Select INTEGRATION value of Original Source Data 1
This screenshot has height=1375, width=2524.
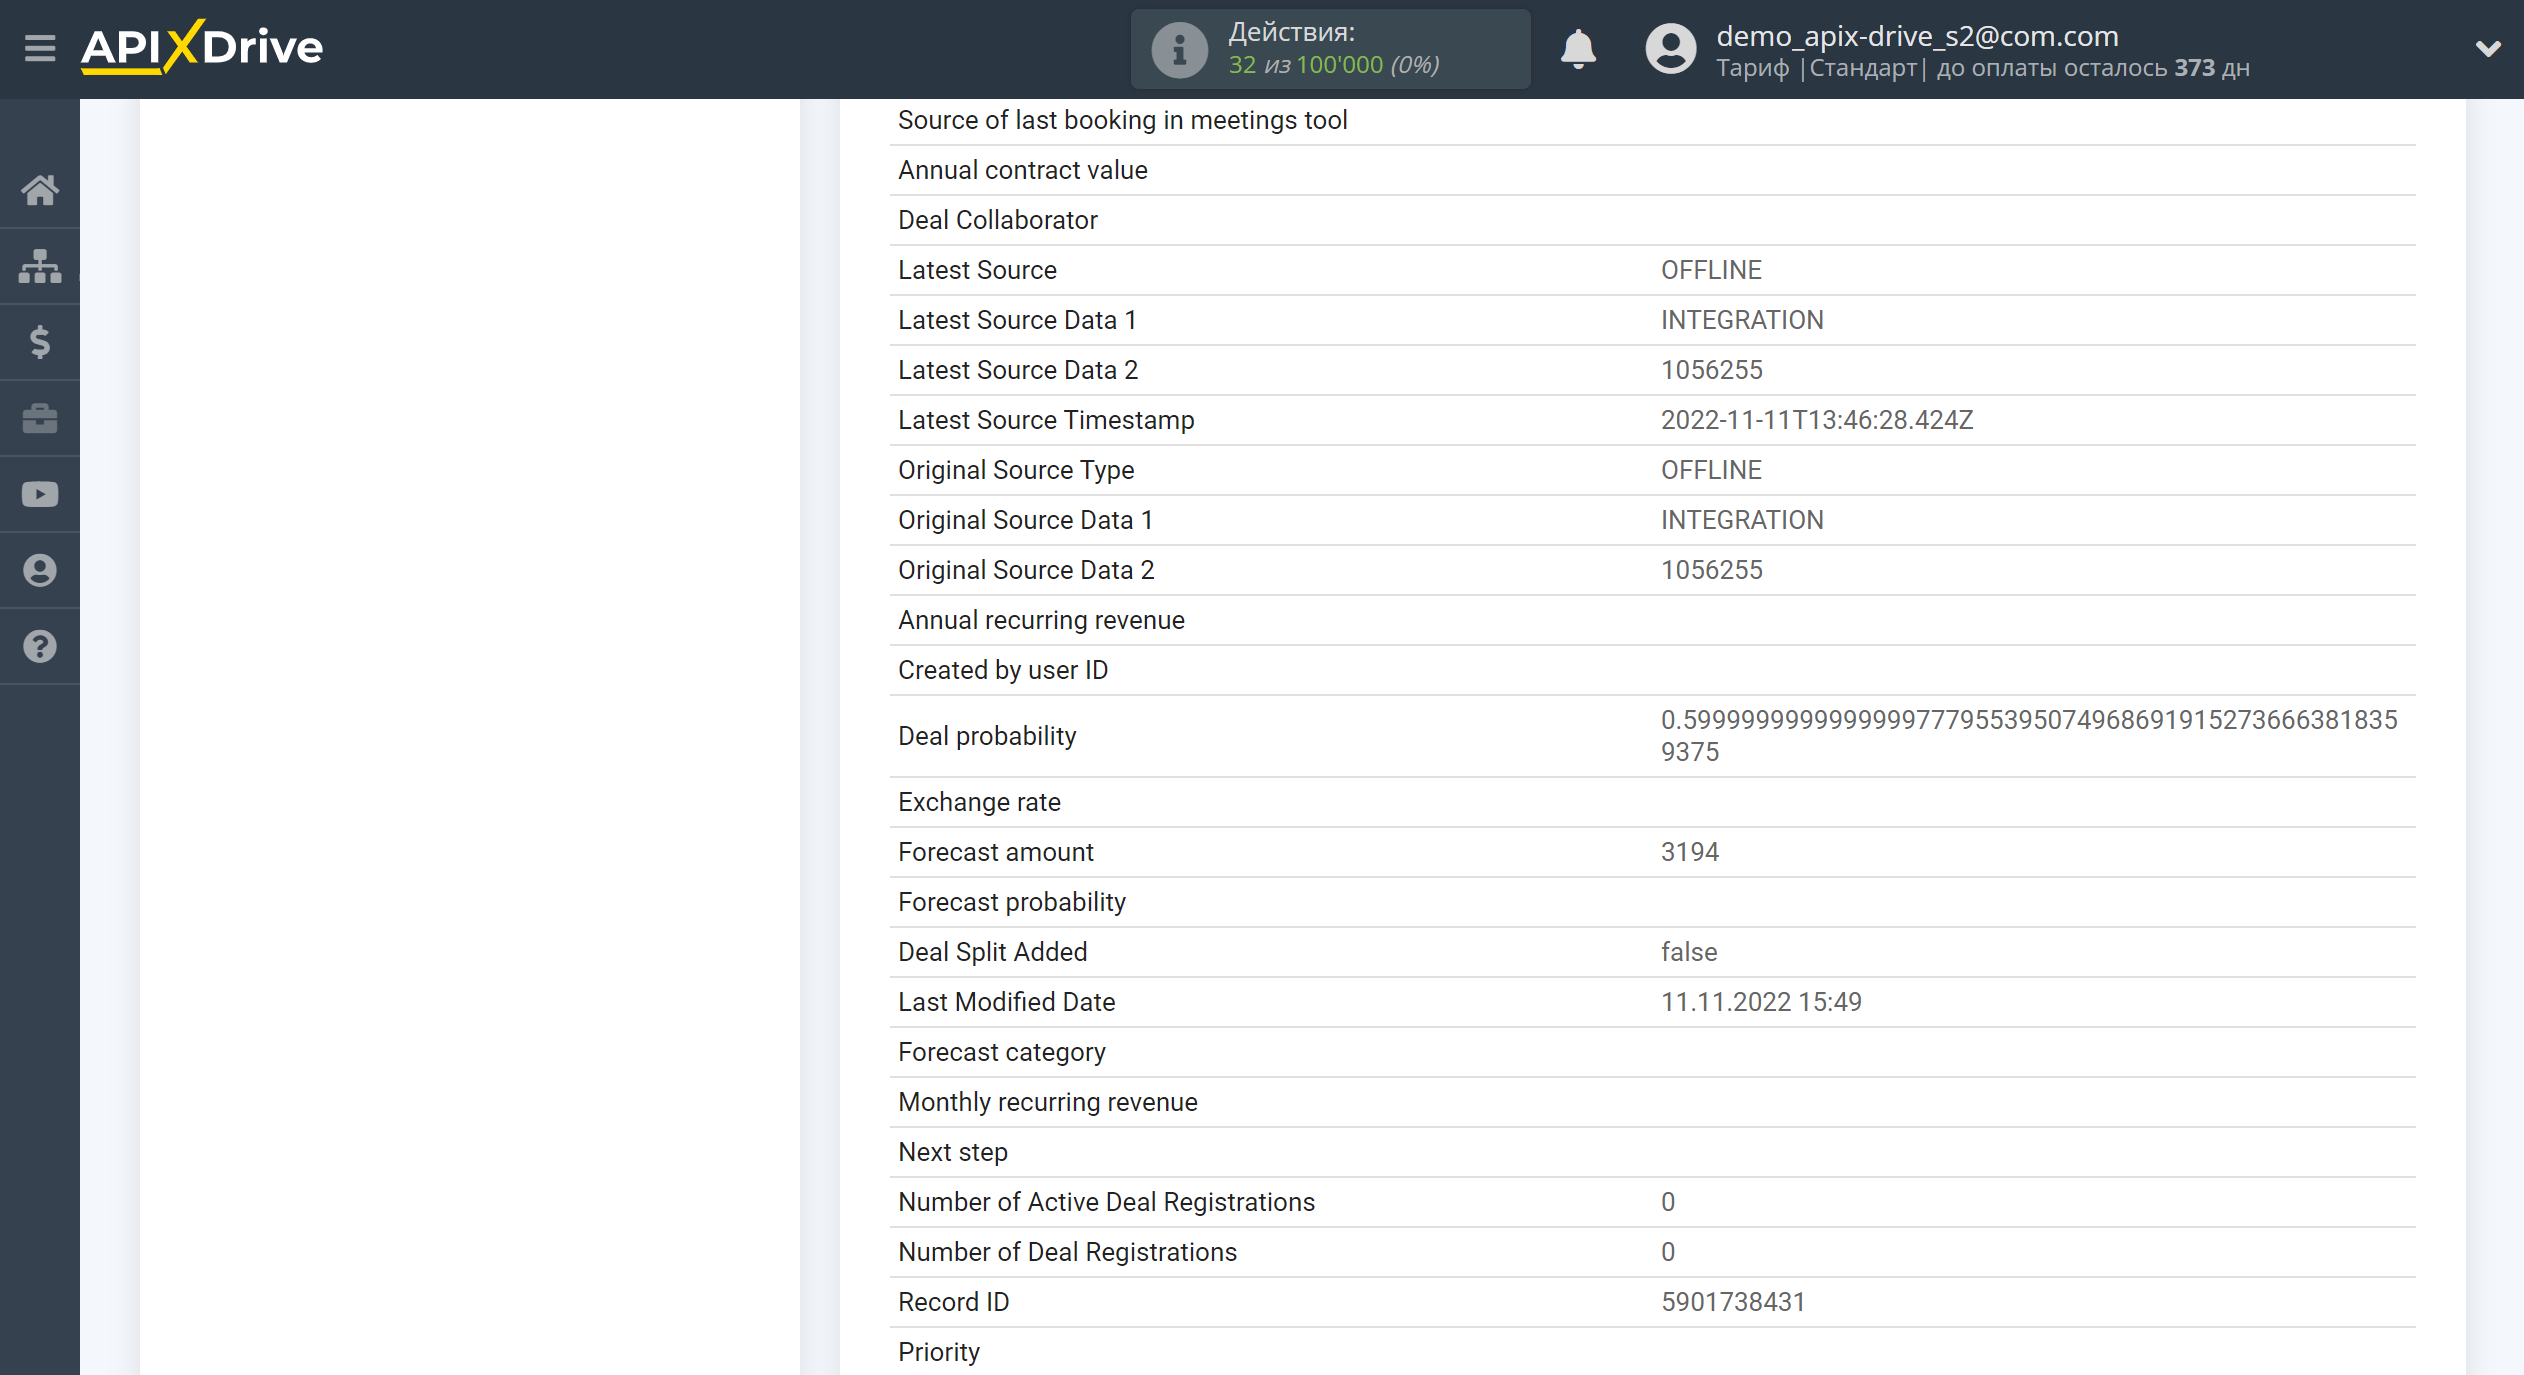click(x=1742, y=520)
